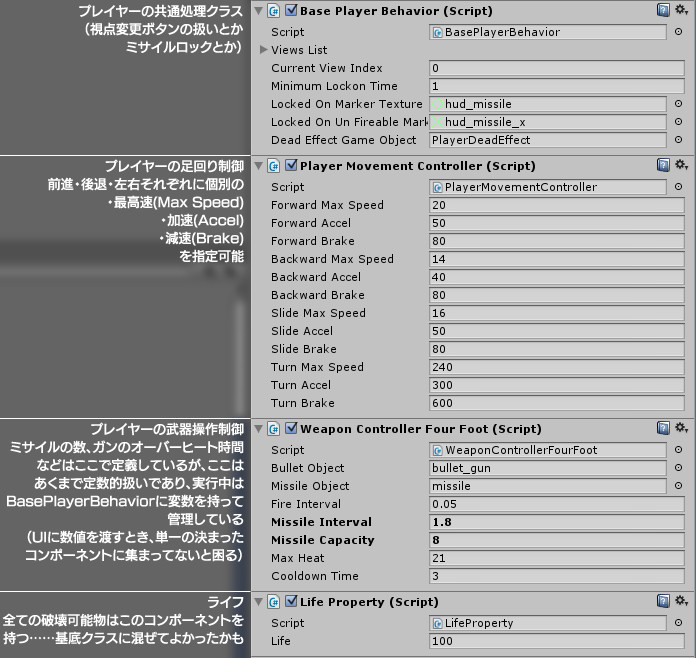Open object picker for bullet_gun field
This screenshot has height=658, width=696.
click(678, 468)
